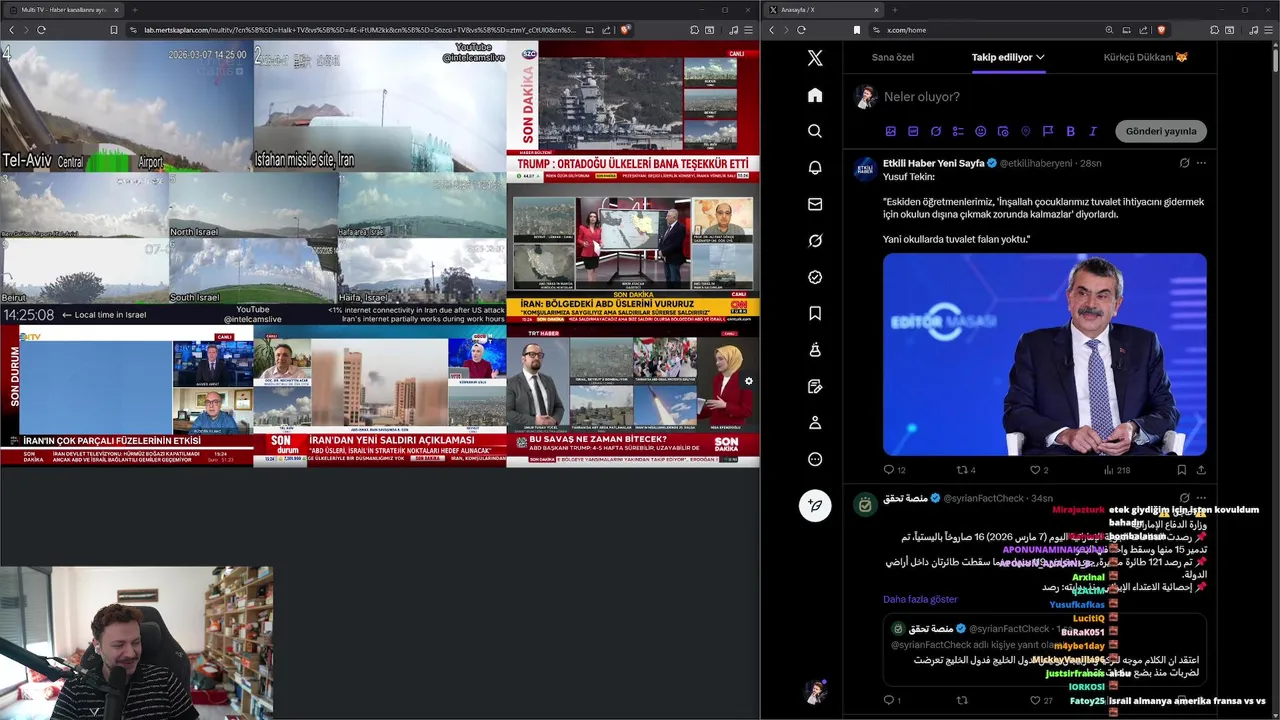
Task: Like the syrianFactCheck tweet with 27 likes
Action: 1041,701
